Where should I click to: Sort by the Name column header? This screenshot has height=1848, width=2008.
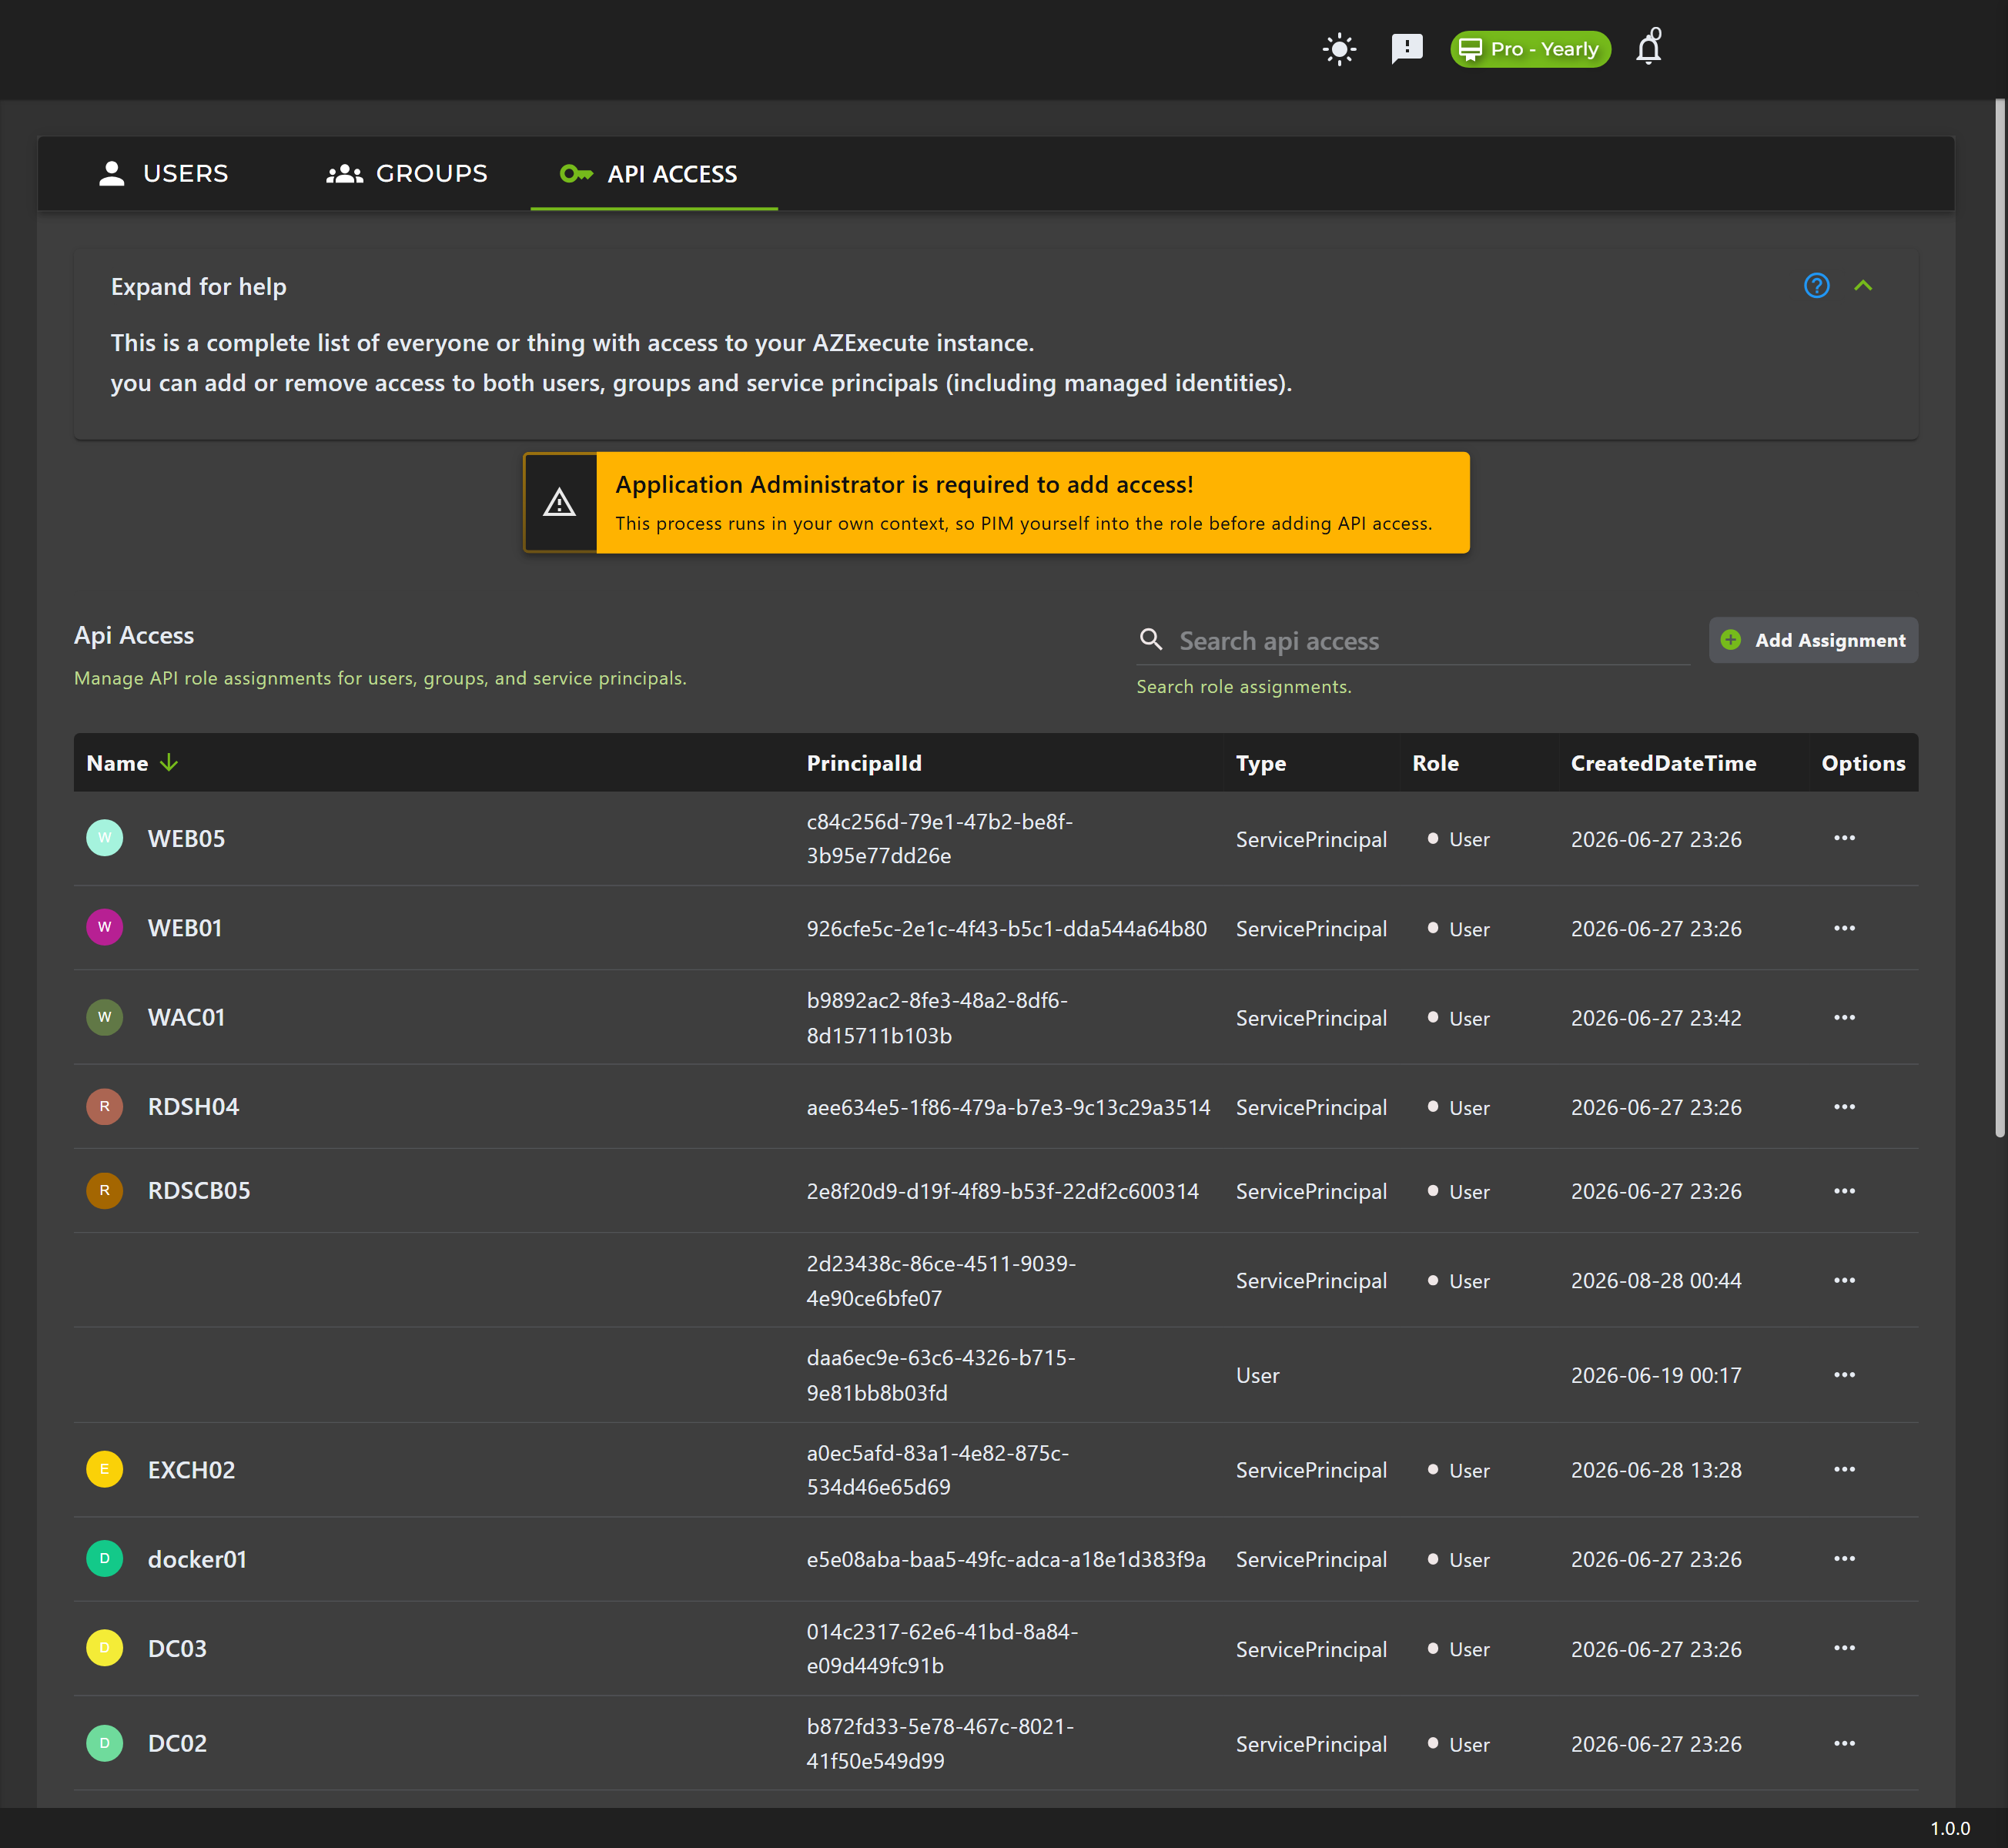point(117,763)
